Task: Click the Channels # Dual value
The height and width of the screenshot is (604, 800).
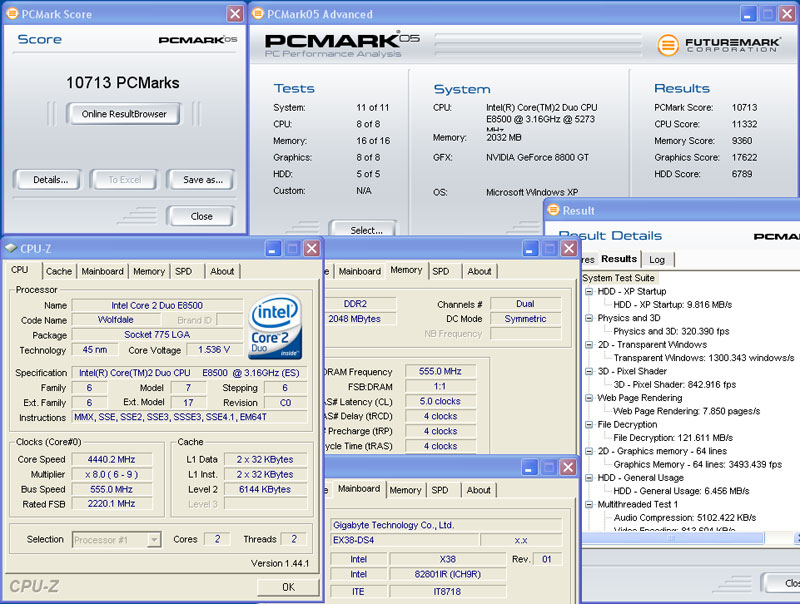Action: pyautogui.click(x=525, y=304)
